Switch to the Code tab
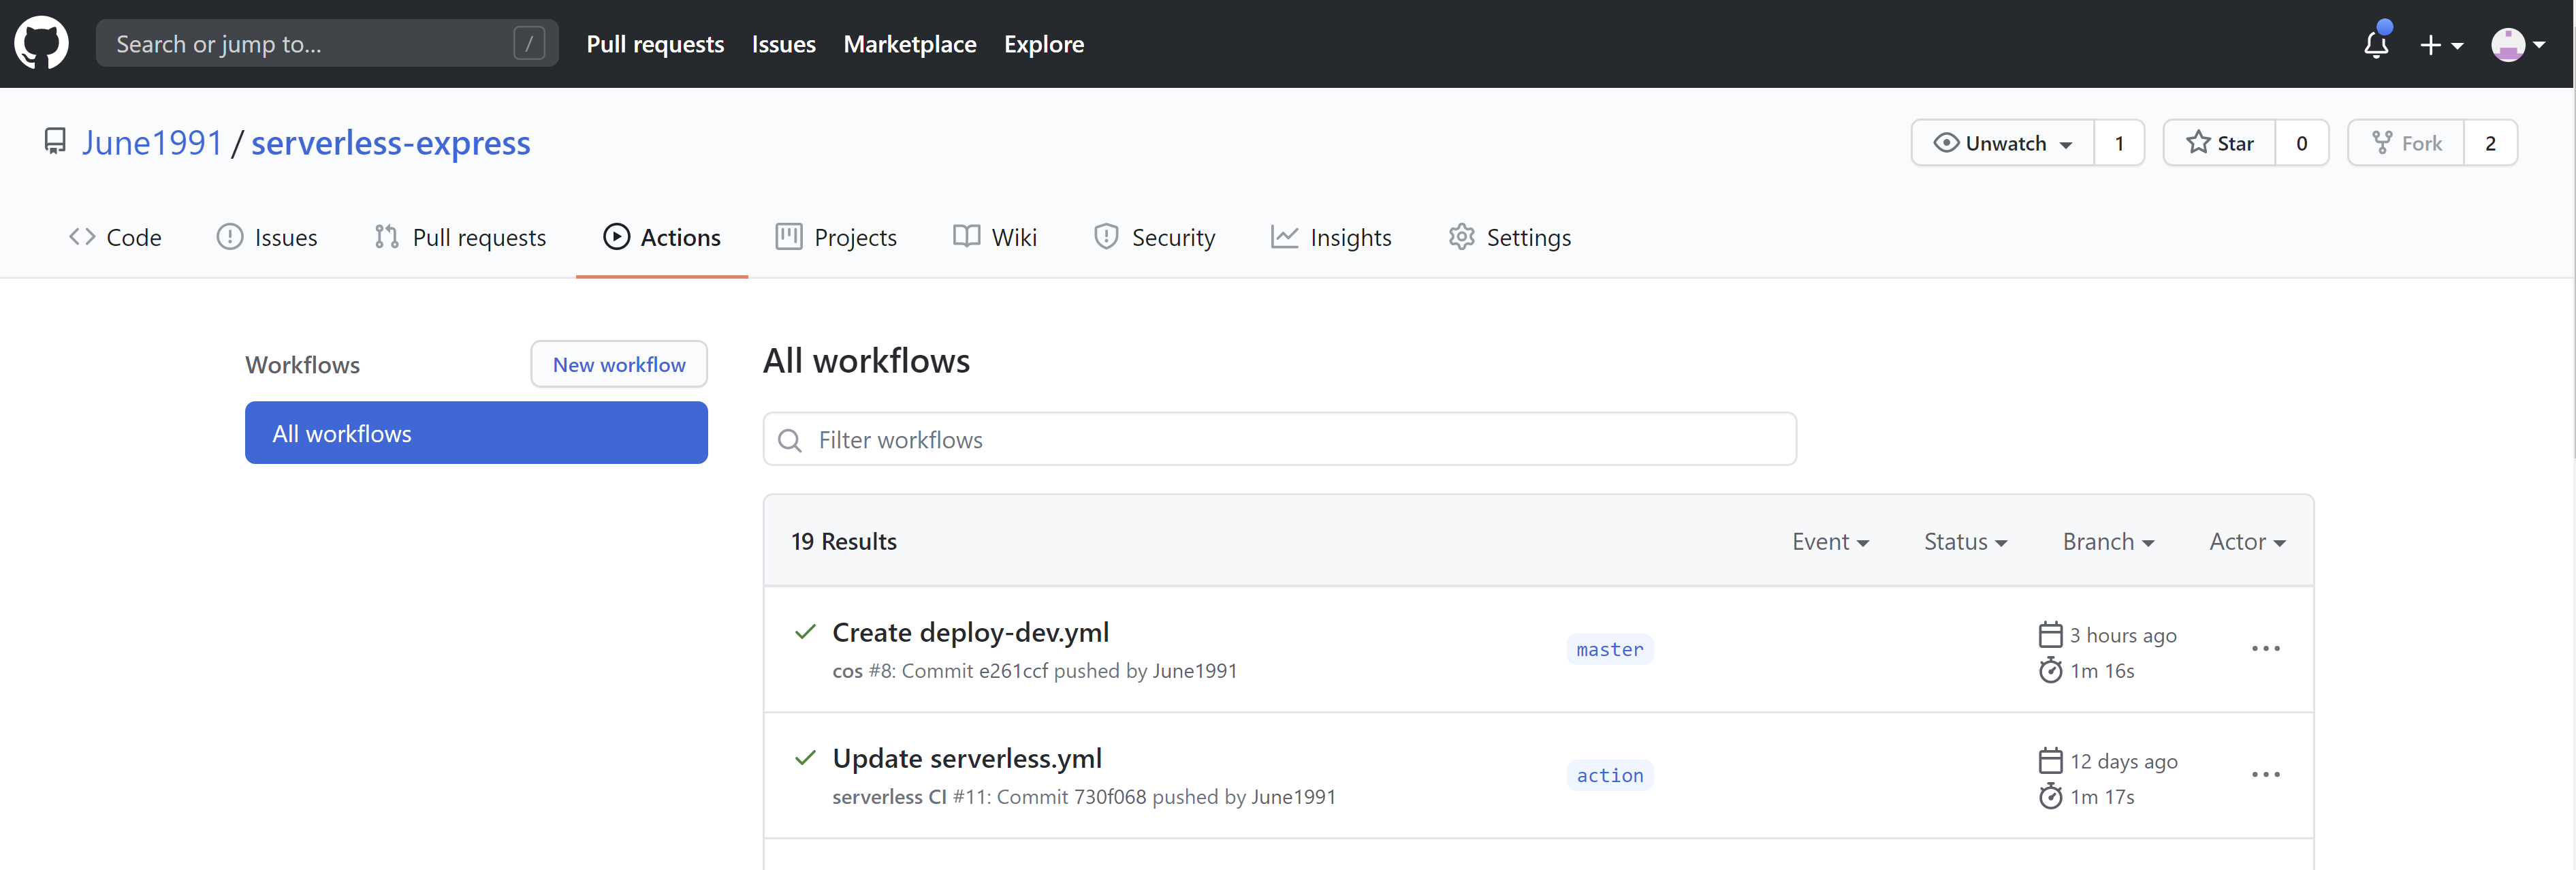 click(115, 237)
